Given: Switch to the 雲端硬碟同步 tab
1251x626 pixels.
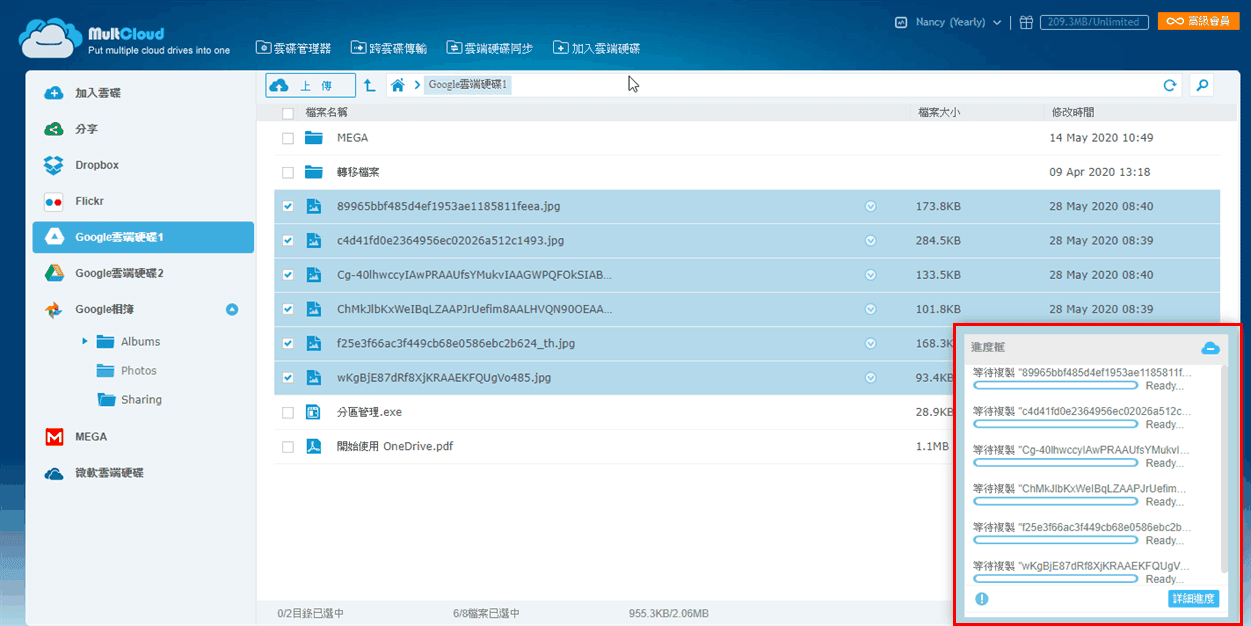Looking at the screenshot, I should [x=489, y=48].
